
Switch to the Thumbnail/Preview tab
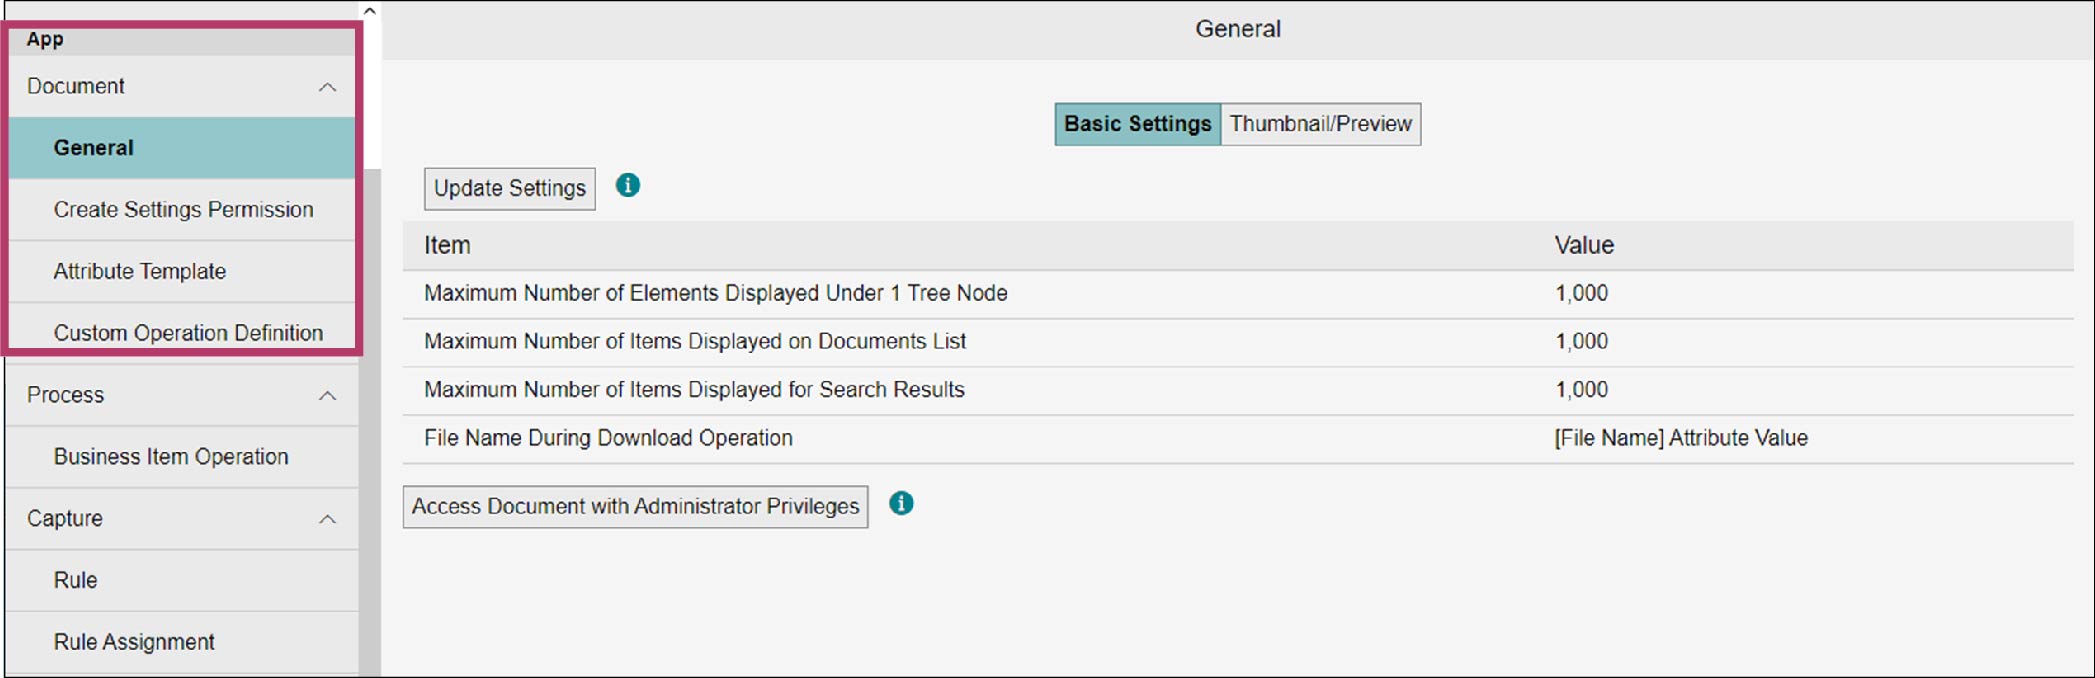click(x=1320, y=124)
